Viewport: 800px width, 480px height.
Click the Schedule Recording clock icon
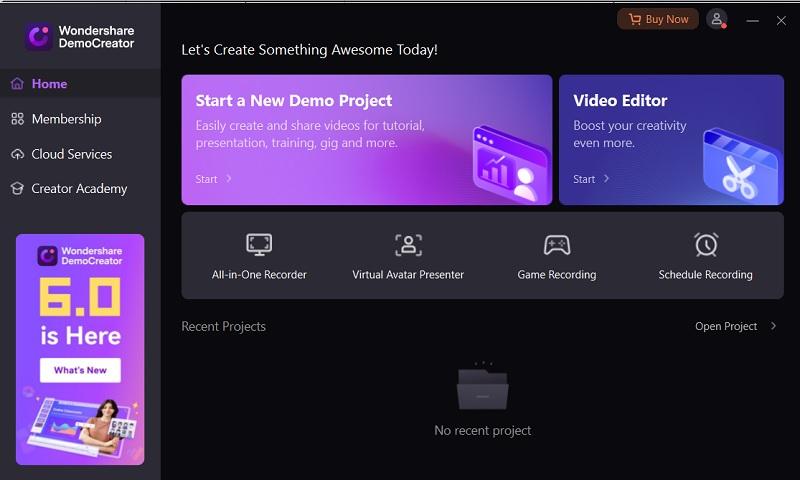point(706,244)
